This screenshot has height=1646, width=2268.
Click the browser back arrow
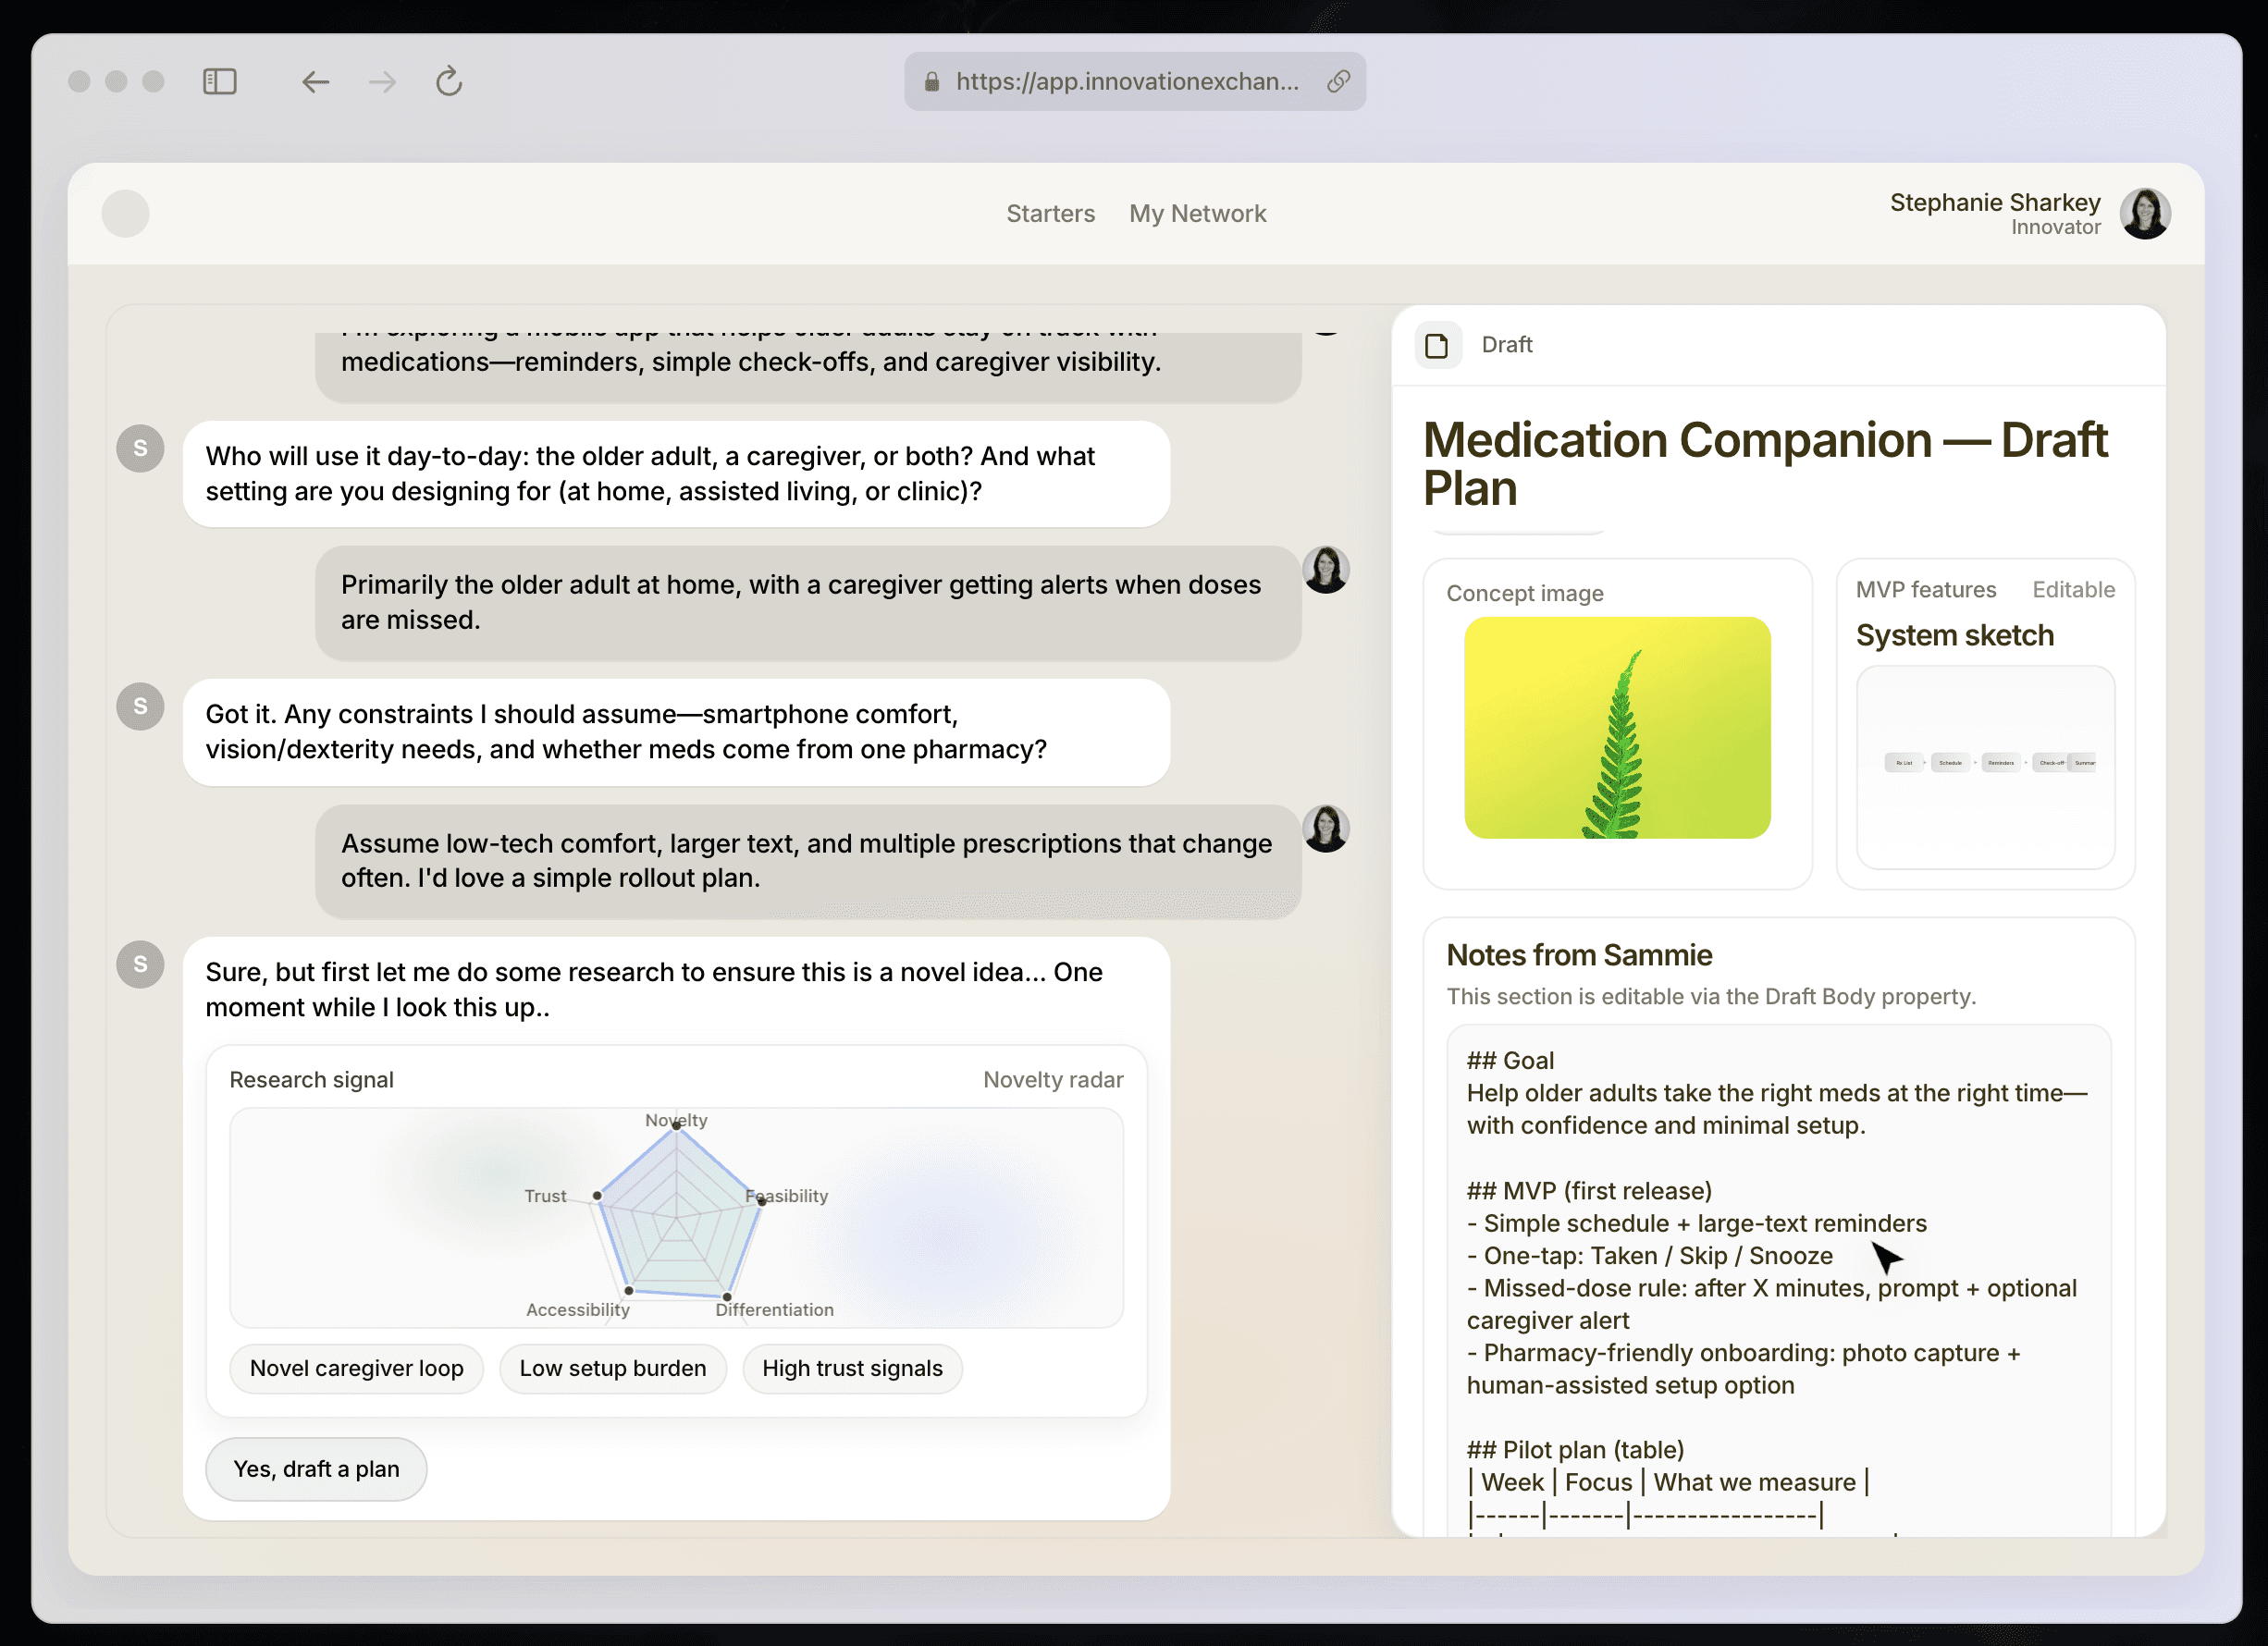(x=315, y=81)
